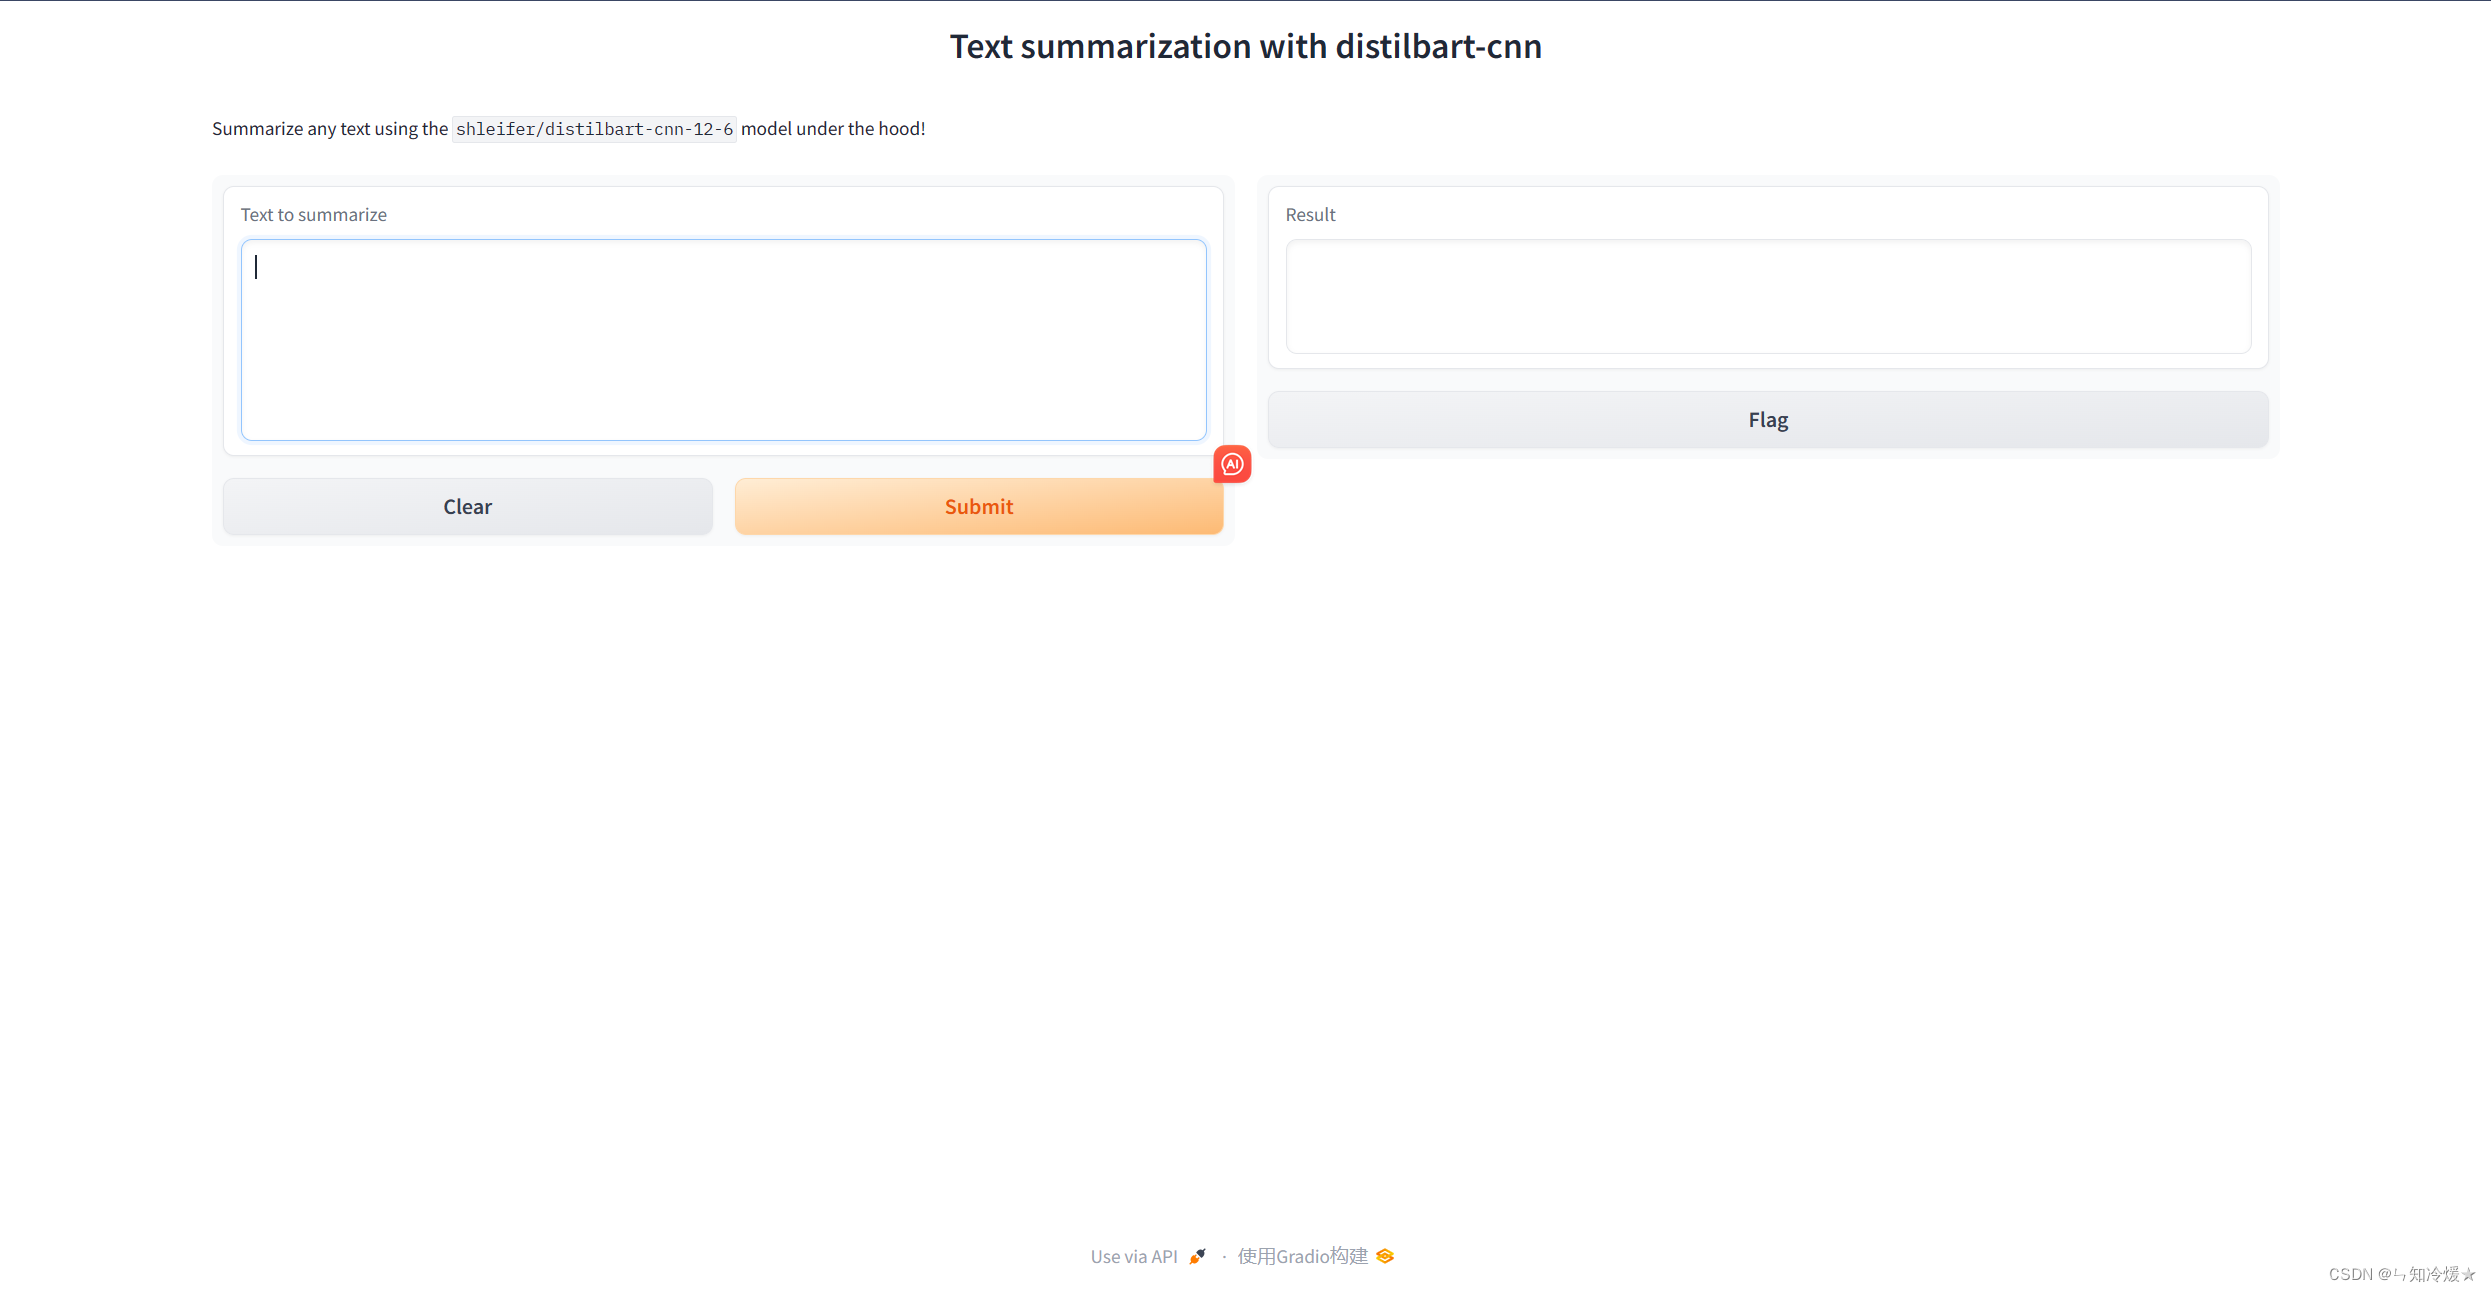Click the red AI assistant icon

pyautogui.click(x=1232, y=464)
